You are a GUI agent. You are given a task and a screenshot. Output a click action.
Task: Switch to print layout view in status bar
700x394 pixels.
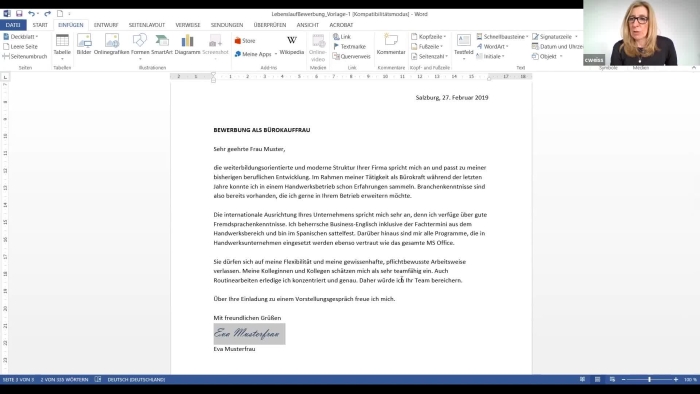(597, 379)
